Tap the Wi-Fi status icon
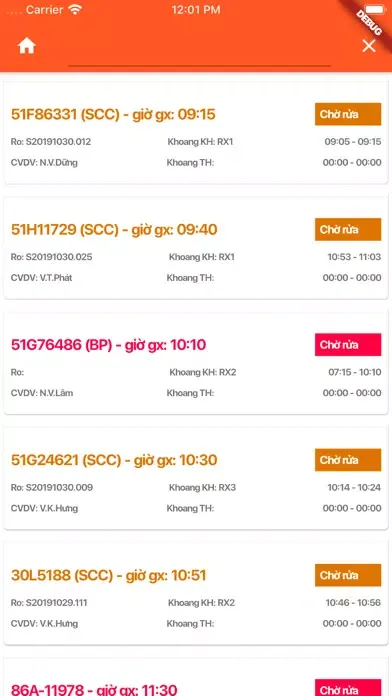392x696 pixels. point(75,10)
